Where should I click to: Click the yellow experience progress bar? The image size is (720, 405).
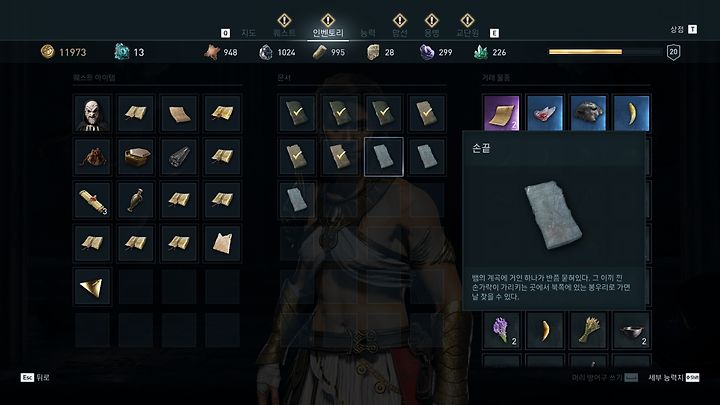click(x=585, y=52)
